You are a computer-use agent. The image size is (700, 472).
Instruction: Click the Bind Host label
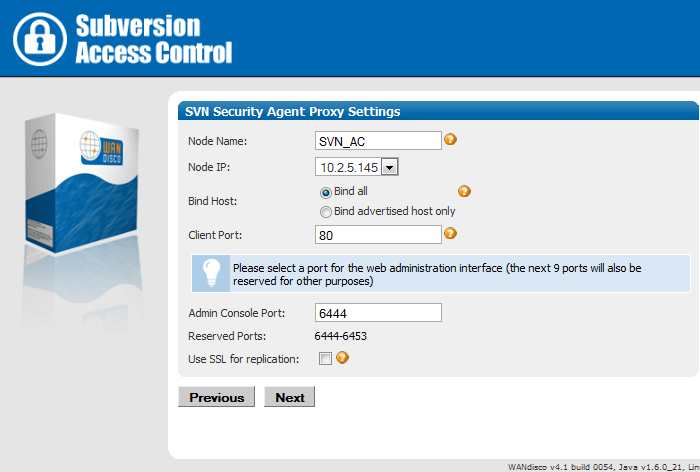click(212, 201)
